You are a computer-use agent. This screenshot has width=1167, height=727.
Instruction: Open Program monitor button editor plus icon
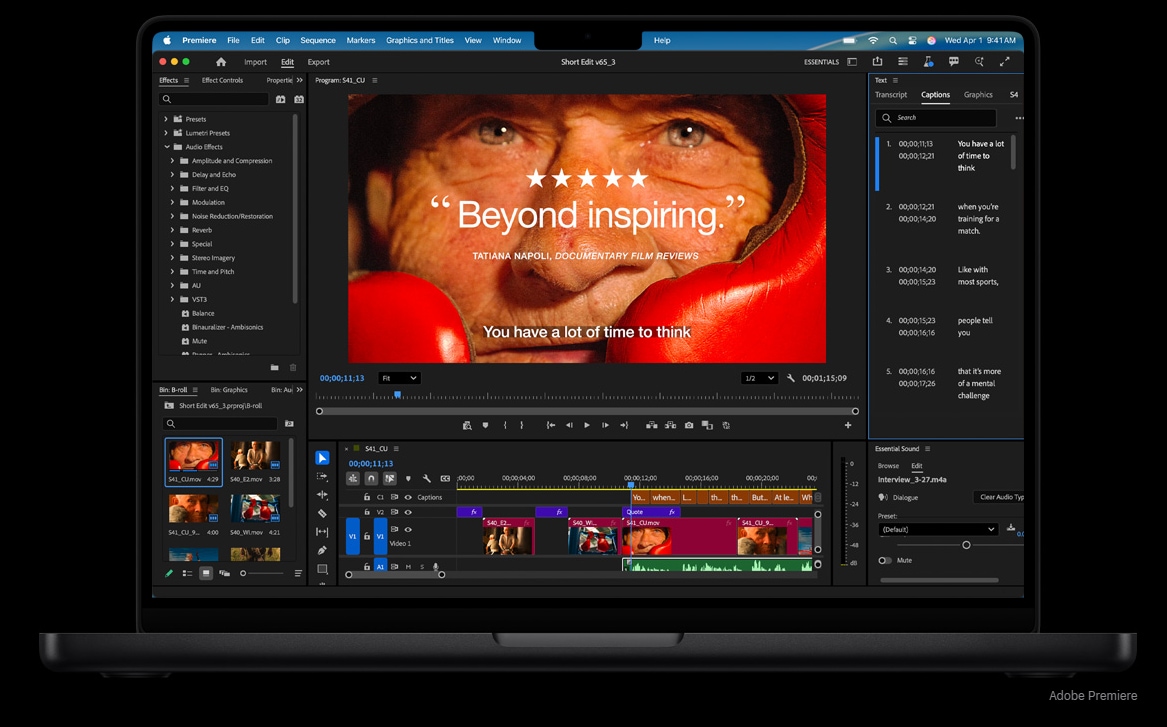point(848,425)
